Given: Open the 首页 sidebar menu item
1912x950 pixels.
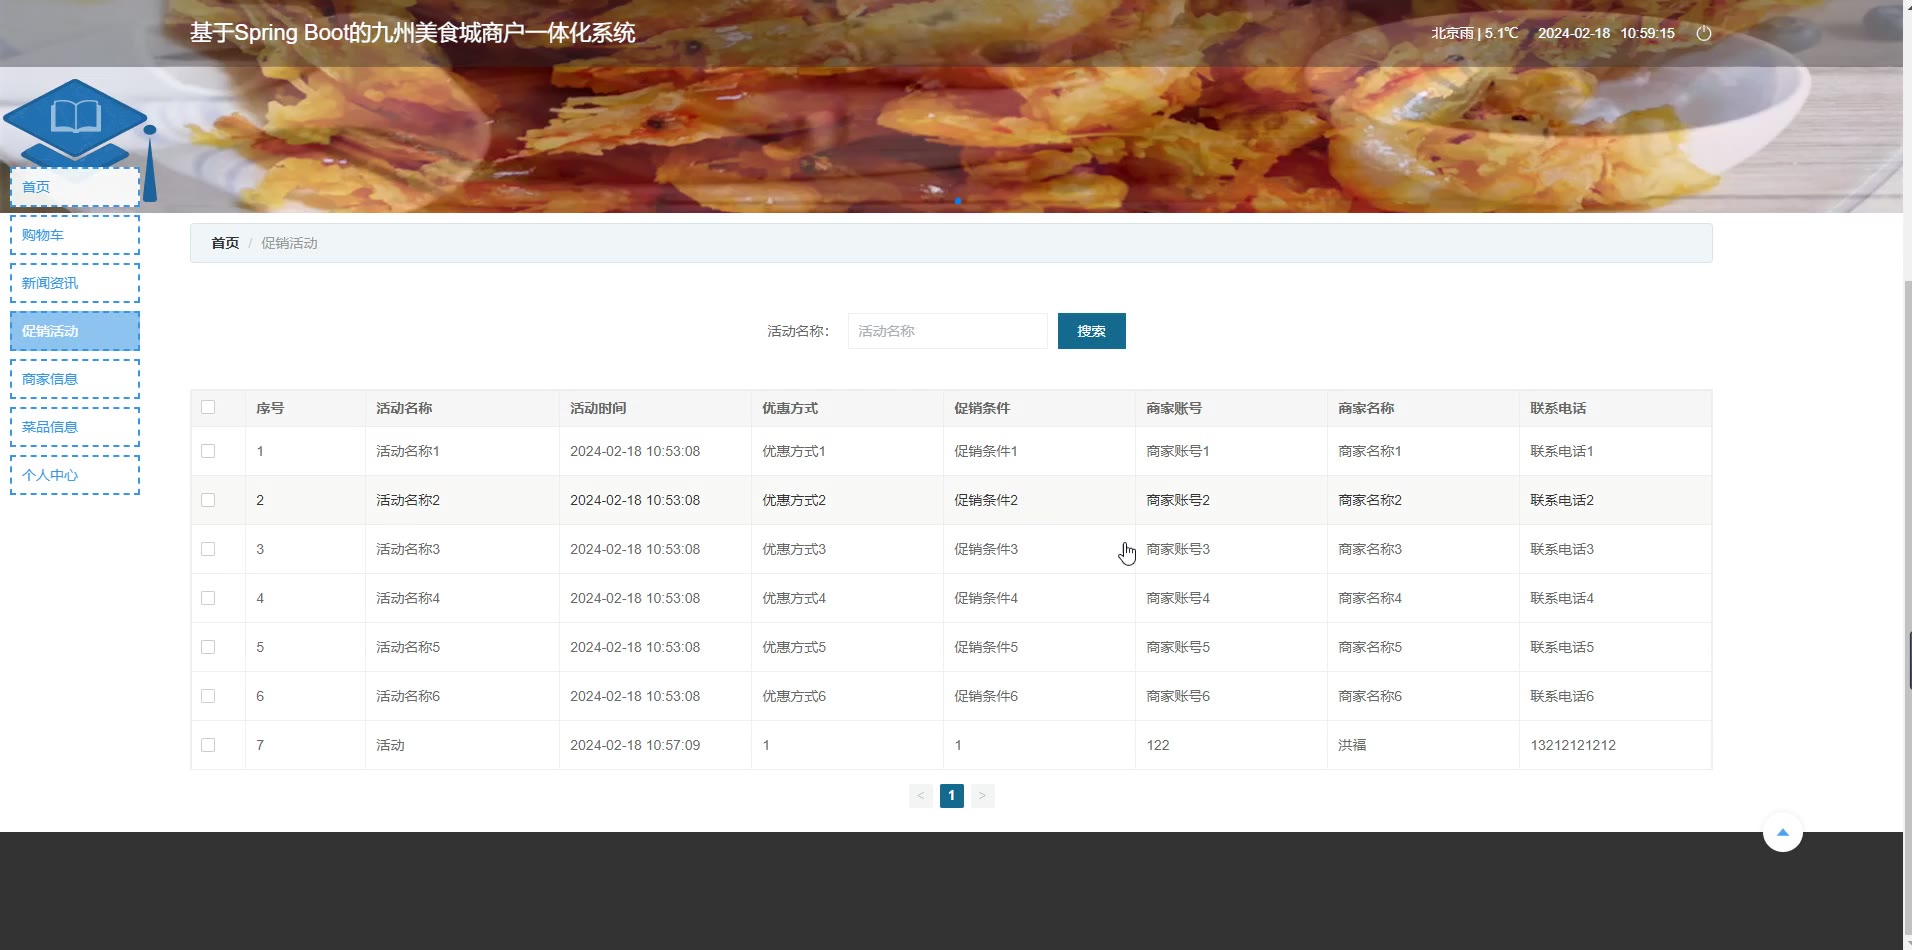Looking at the screenshot, I should (x=75, y=187).
